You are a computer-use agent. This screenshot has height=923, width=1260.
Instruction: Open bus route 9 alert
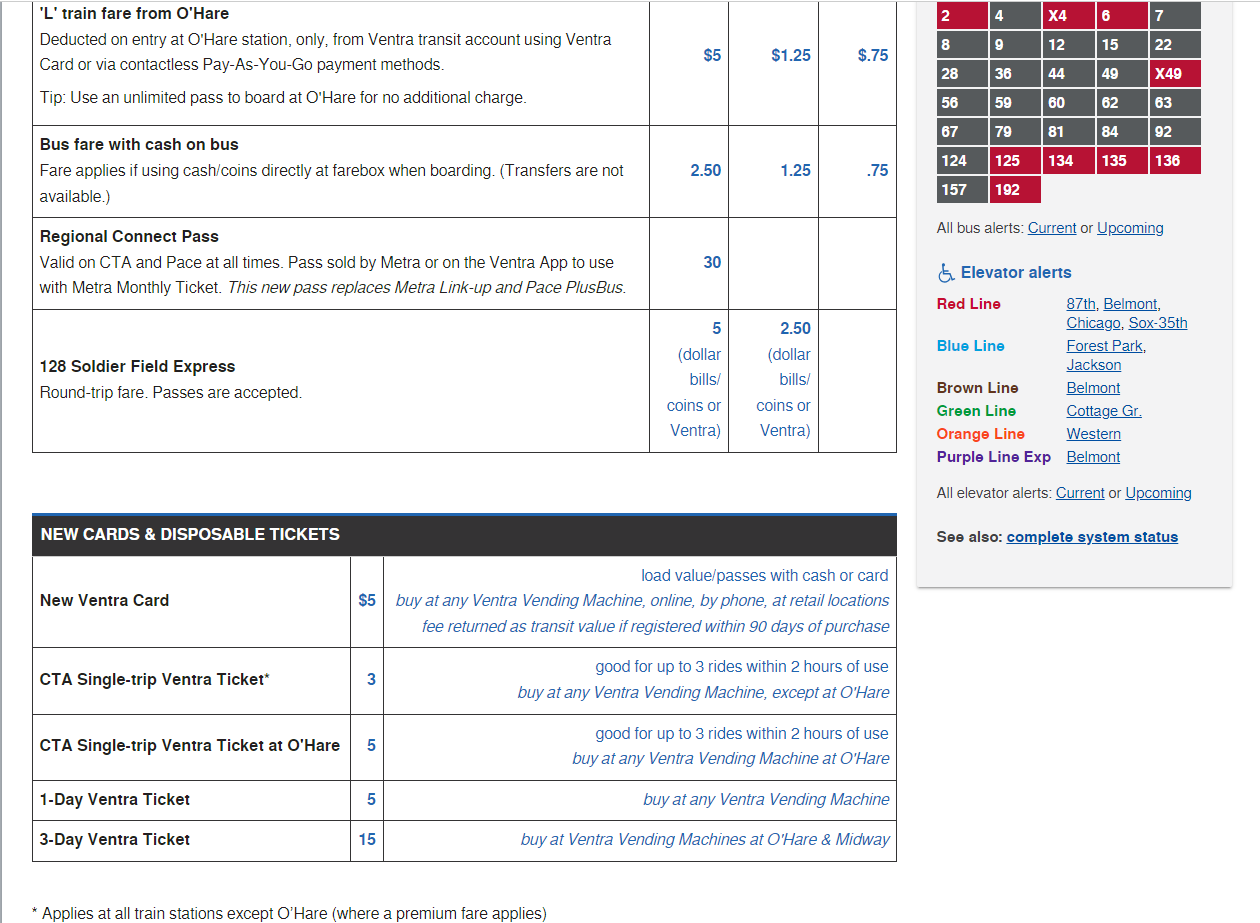point(1015,45)
